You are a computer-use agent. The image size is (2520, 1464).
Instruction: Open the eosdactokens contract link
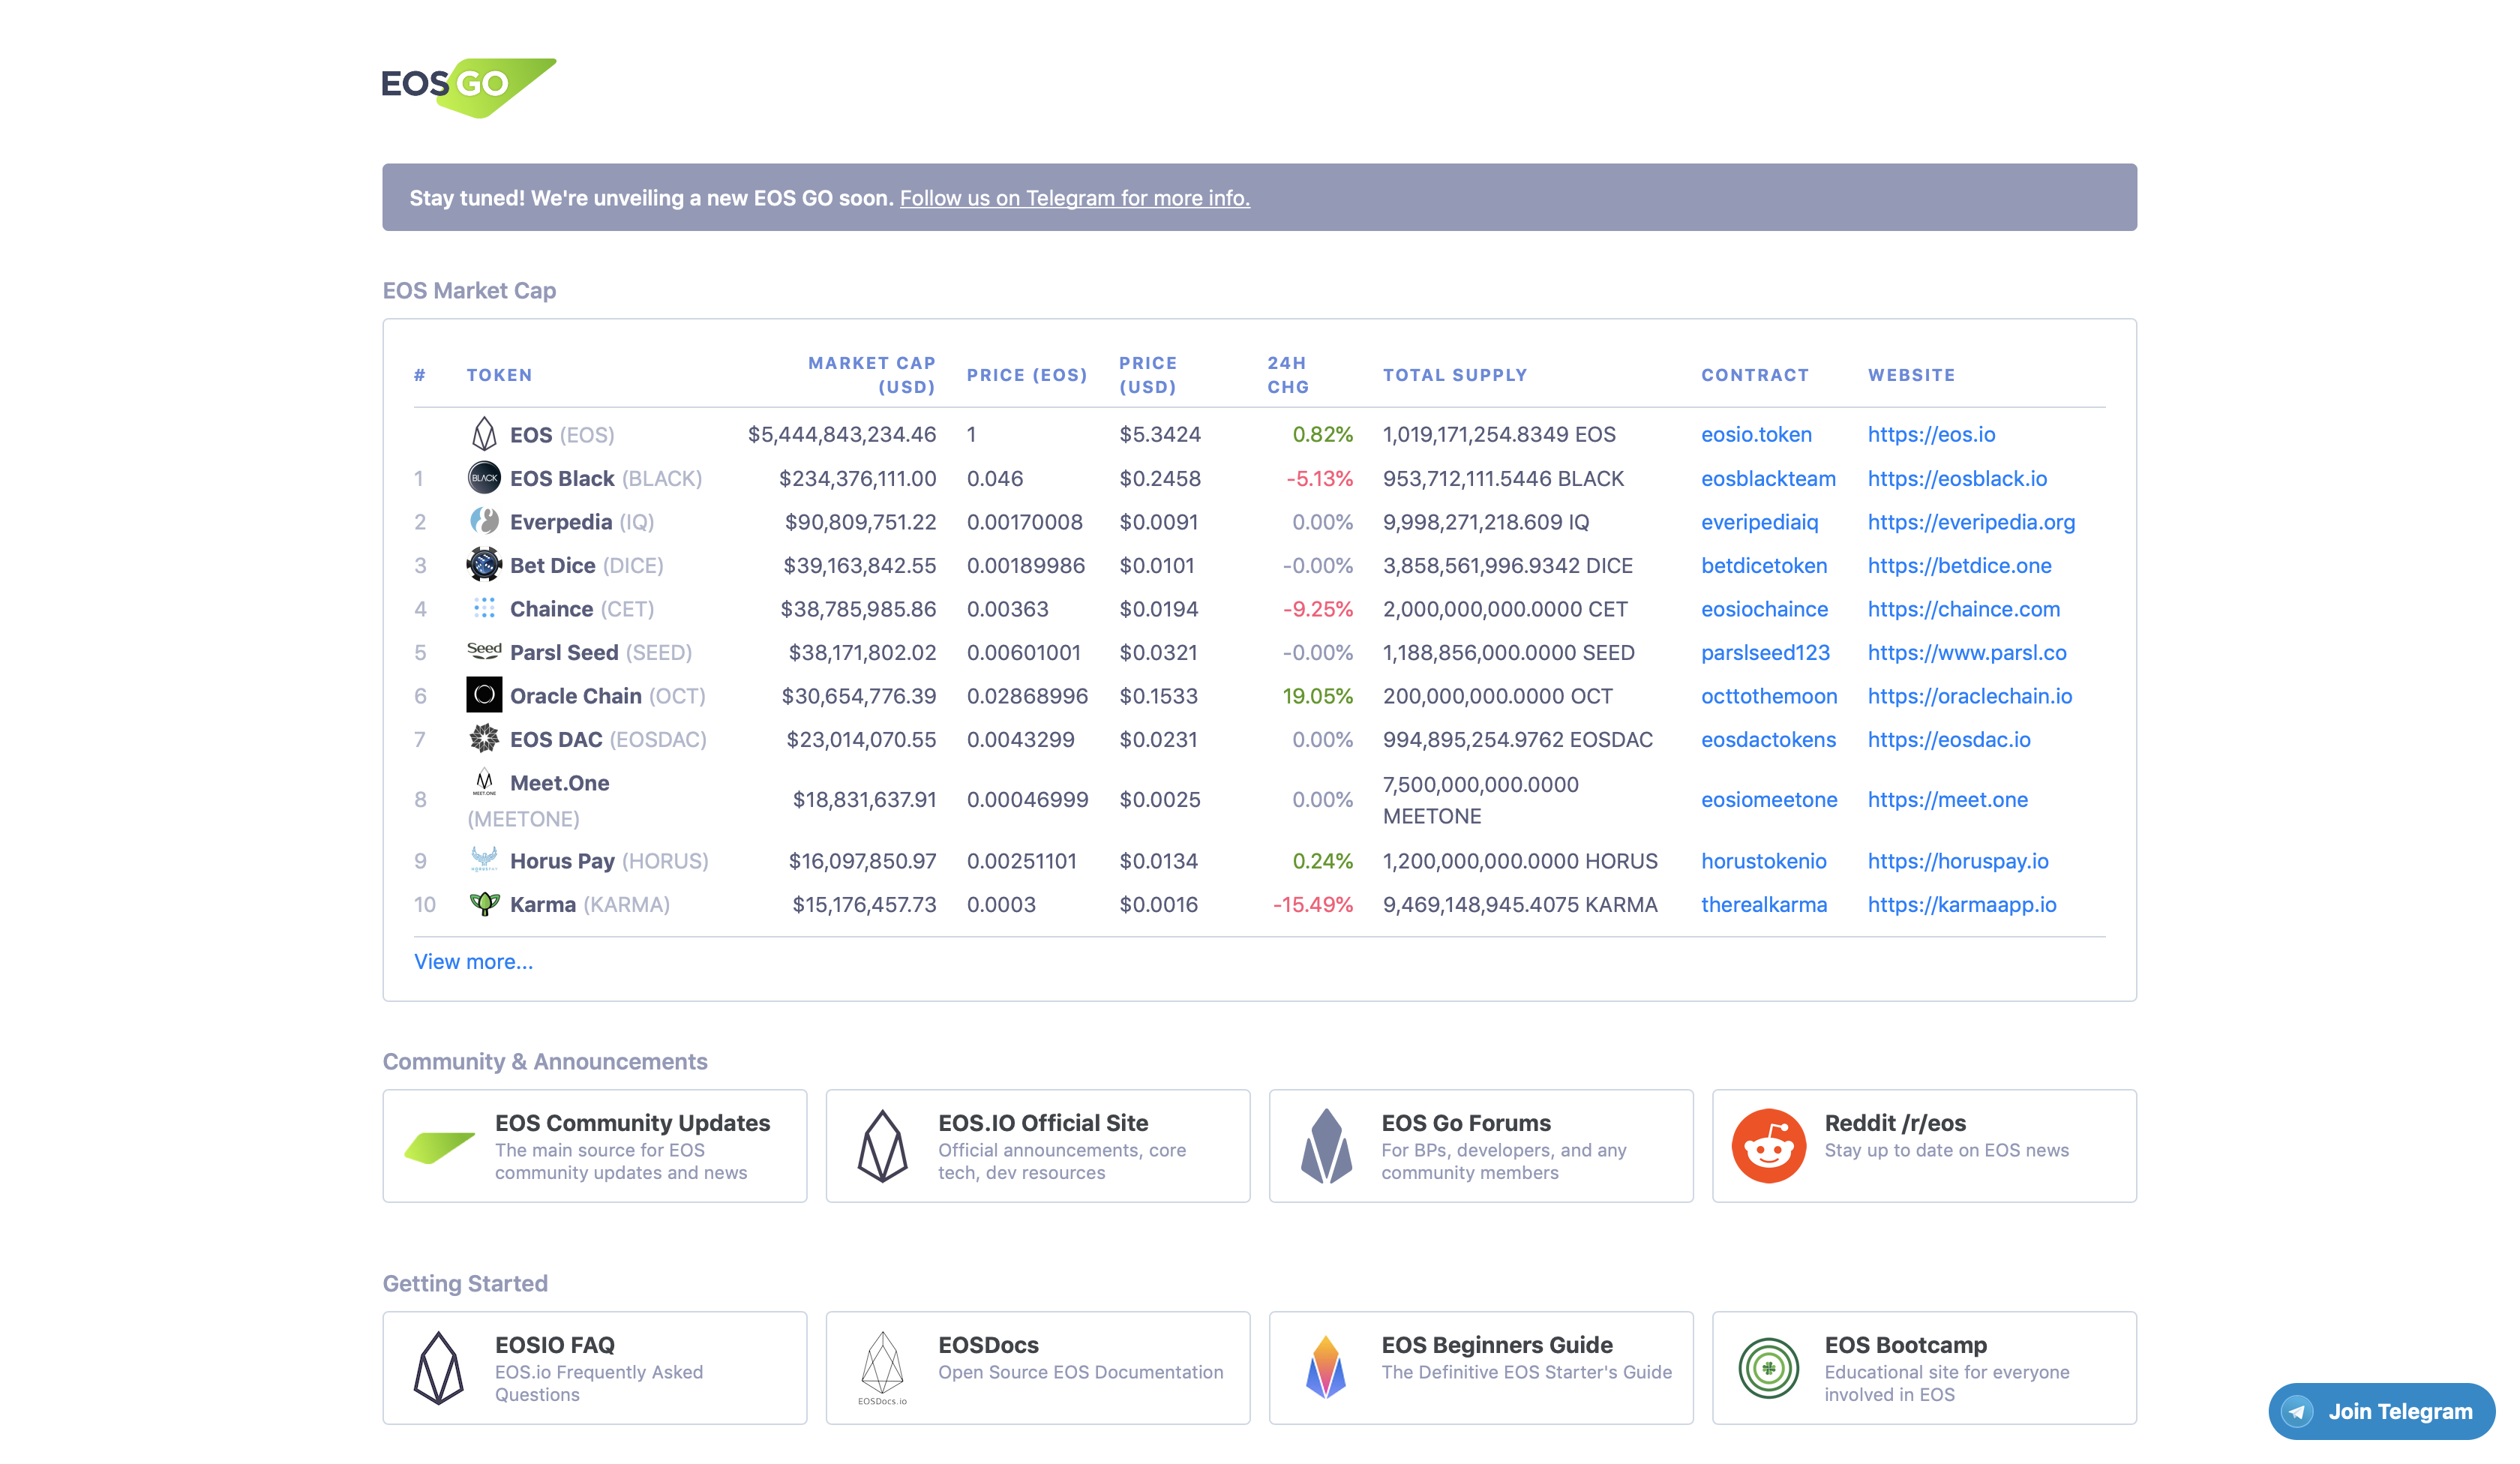[1769, 739]
